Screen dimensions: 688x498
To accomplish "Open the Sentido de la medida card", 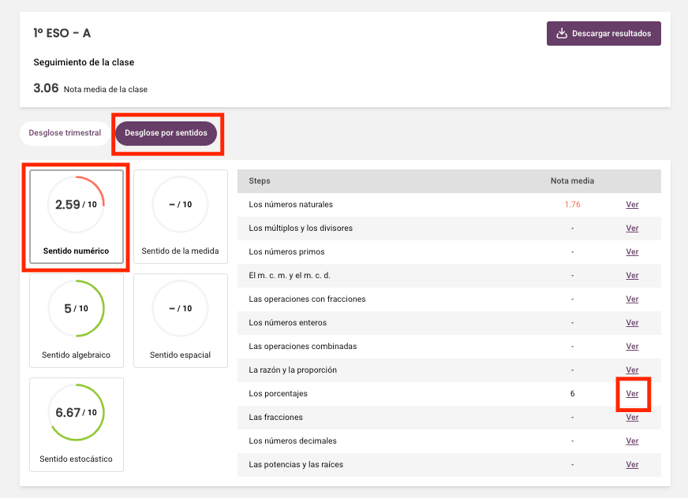I will [180, 217].
